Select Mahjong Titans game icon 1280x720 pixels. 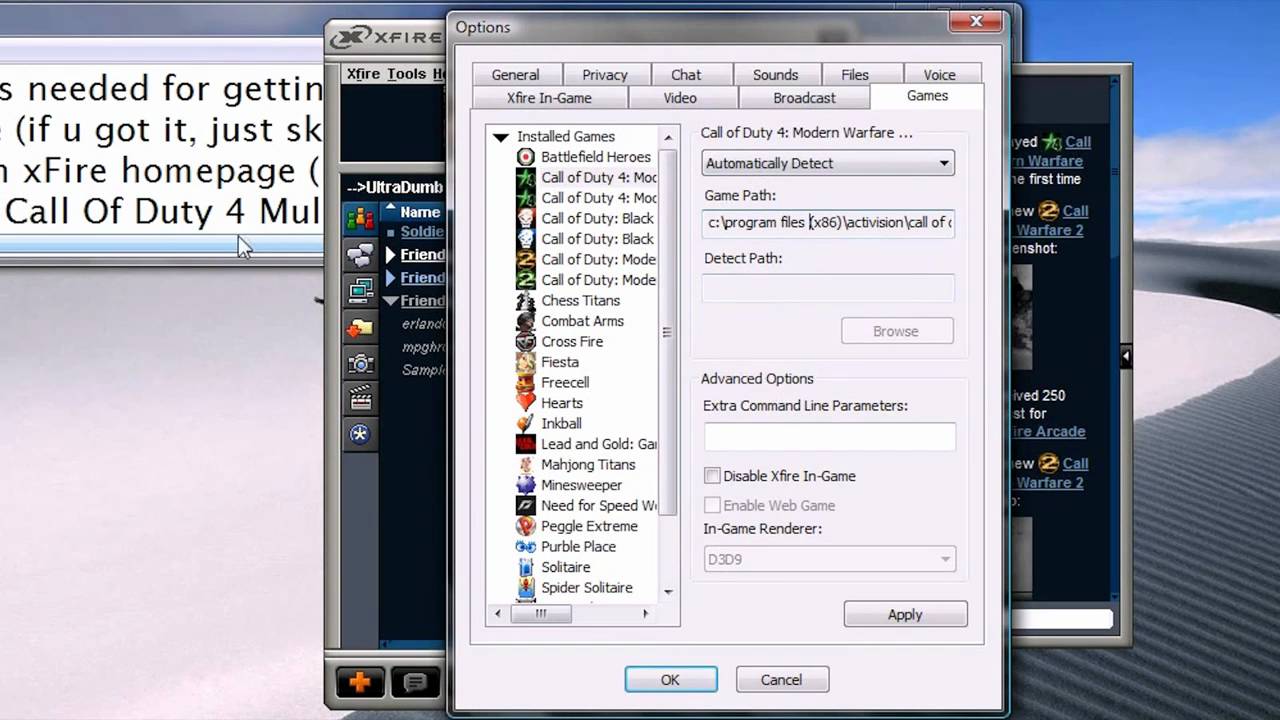click(525, 465)
